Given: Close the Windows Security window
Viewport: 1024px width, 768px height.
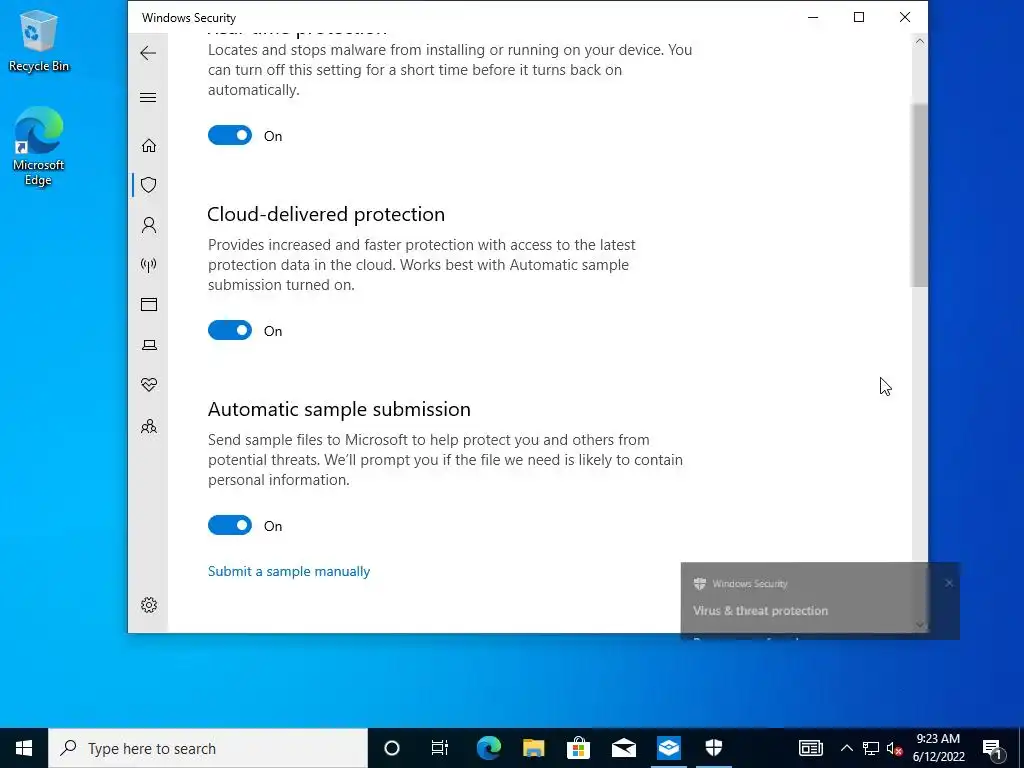Looking at the screenshot, I should [904, 18].
